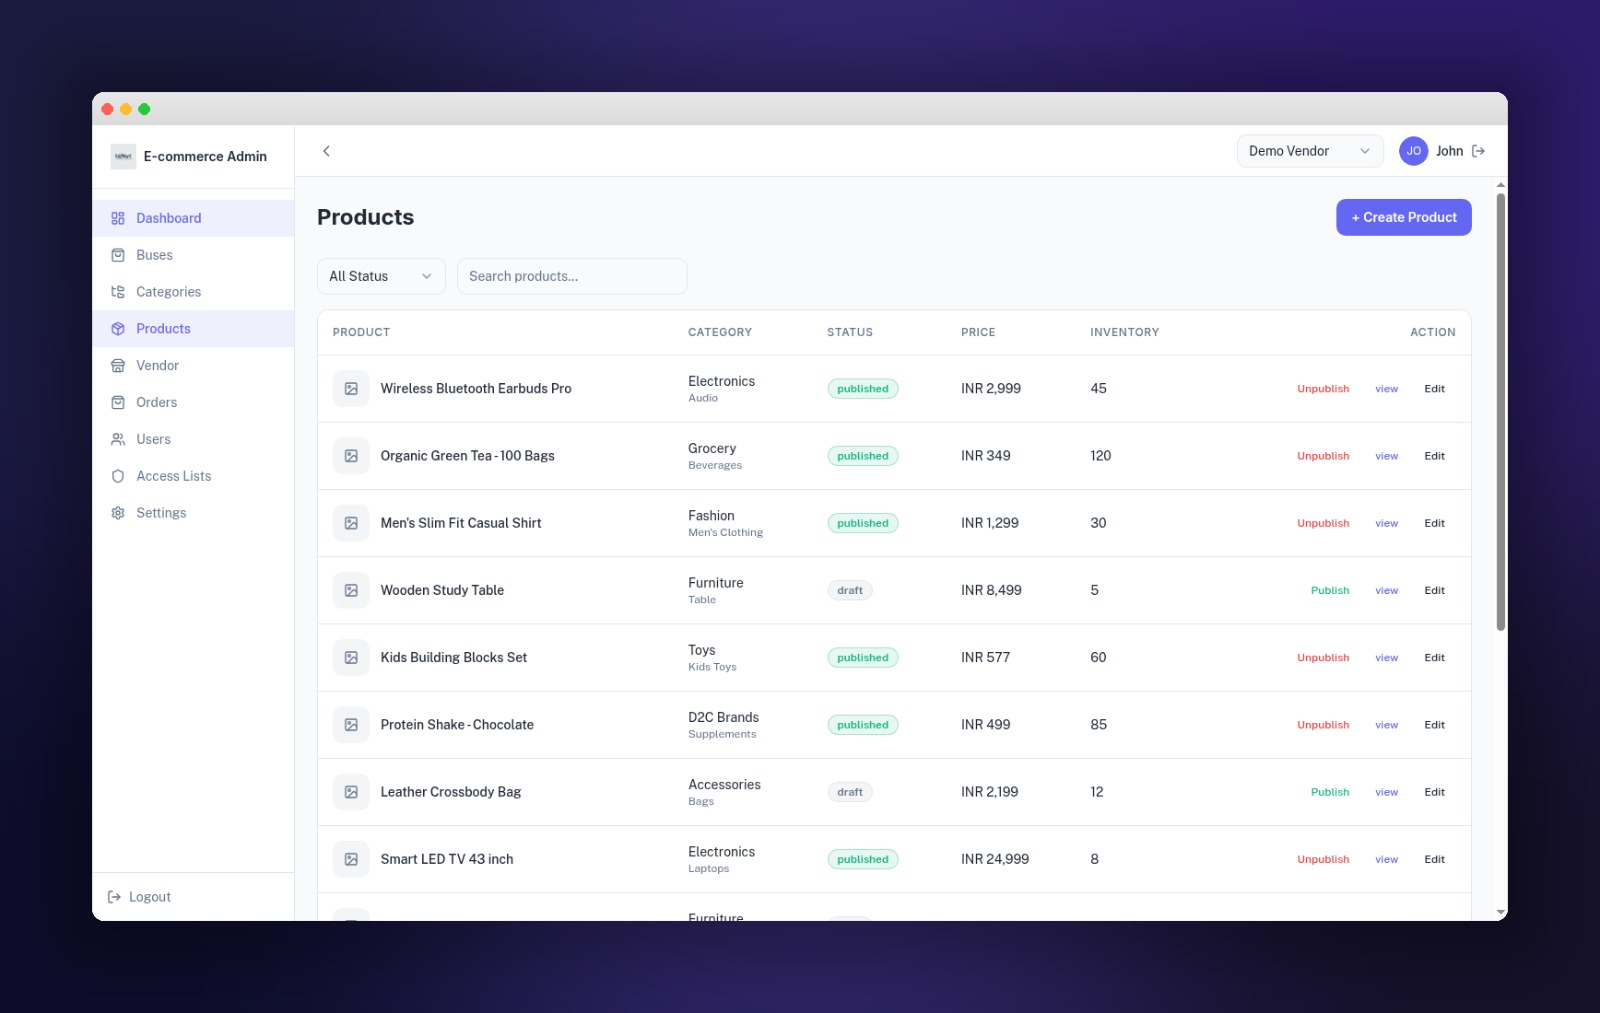The image size is (1600, 1013).
Task: Select the Vendor storefront icon
Action: point(117,365)
